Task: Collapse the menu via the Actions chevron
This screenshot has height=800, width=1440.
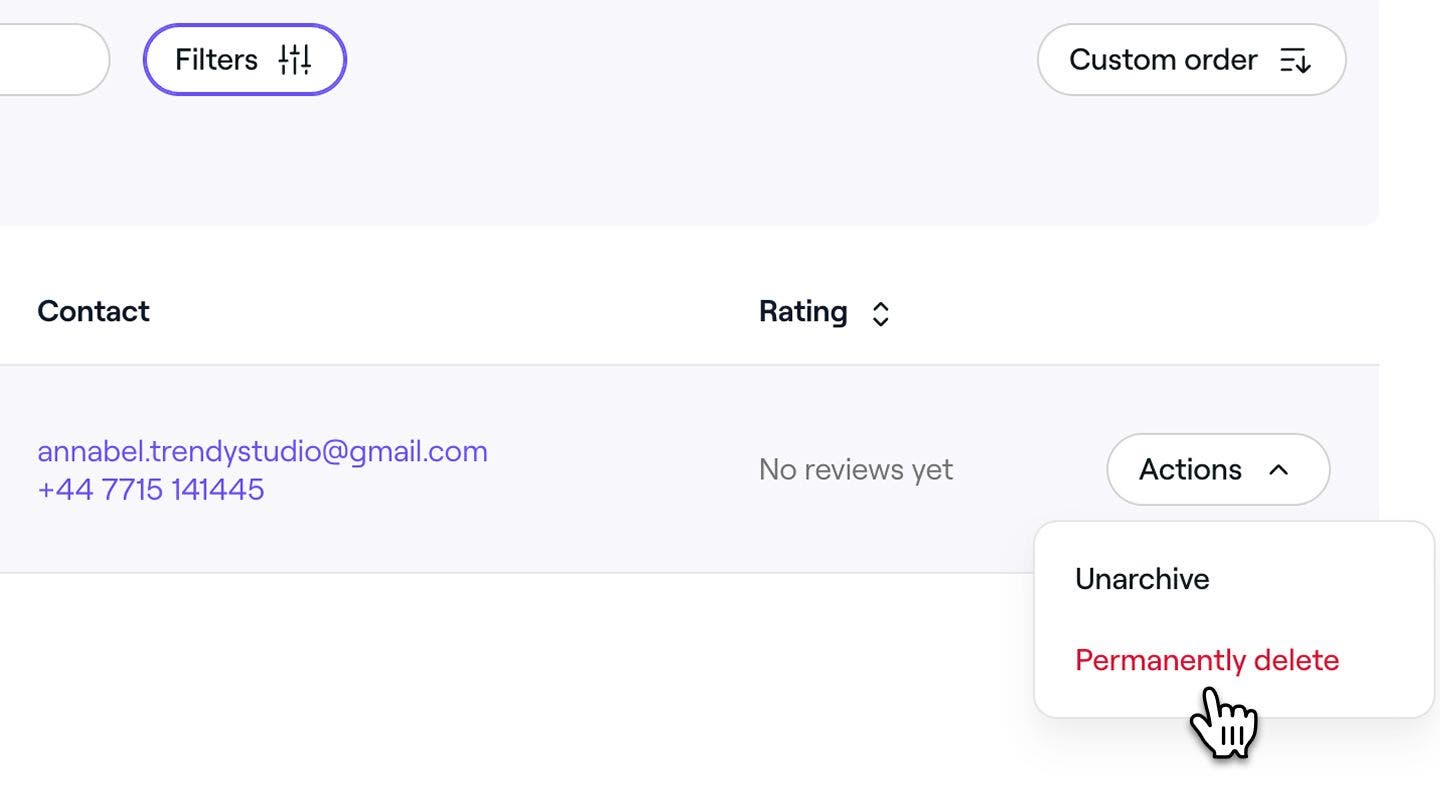Action: pyautogui.click(x=1278, y=469)
